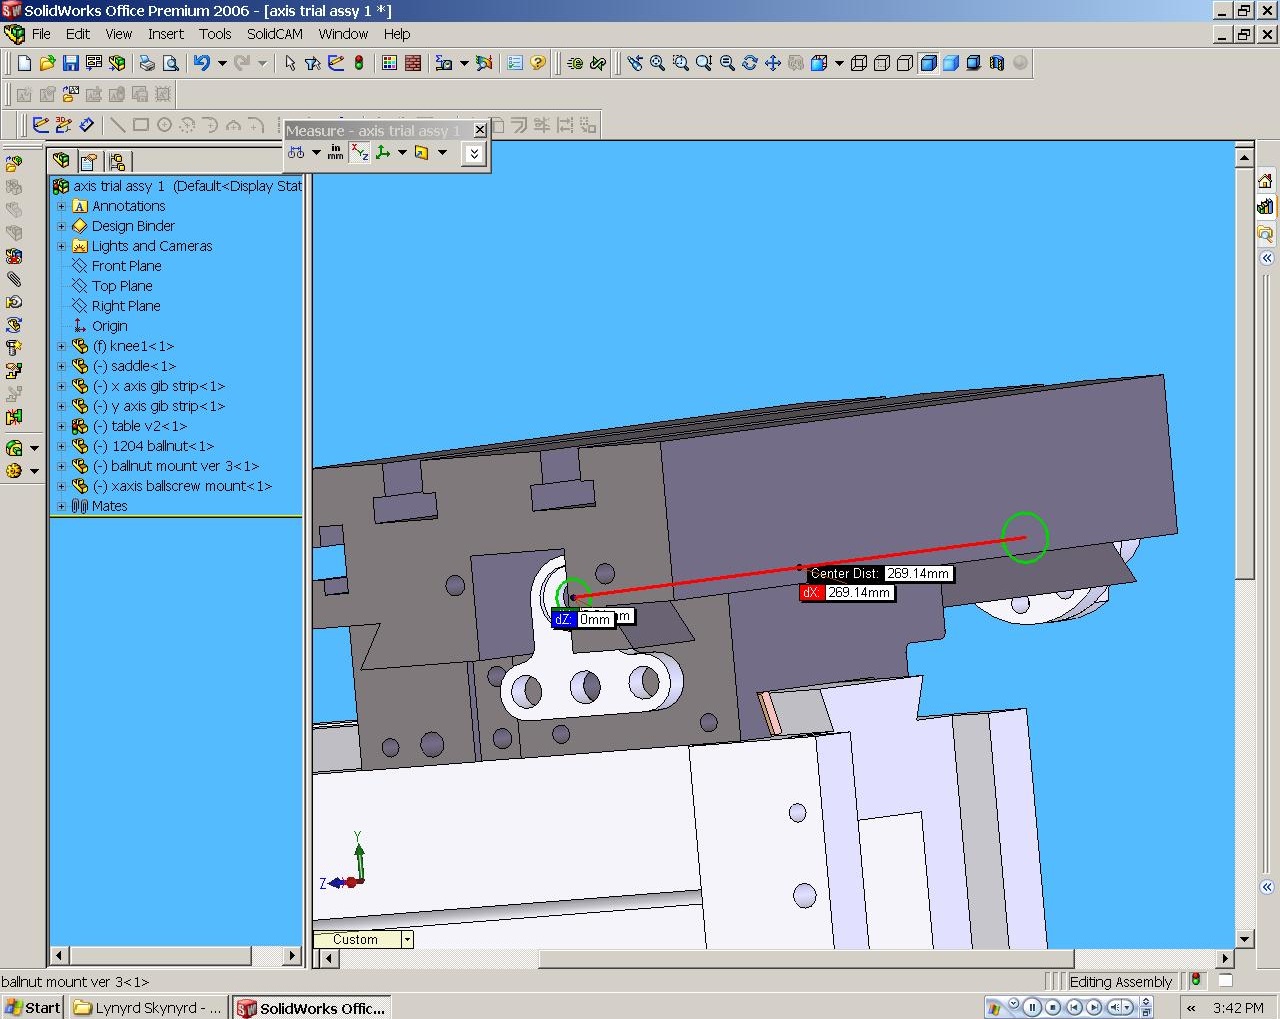Activate the Pan tool
This screenshot has width=1280, height=1019.
[773, 63]
